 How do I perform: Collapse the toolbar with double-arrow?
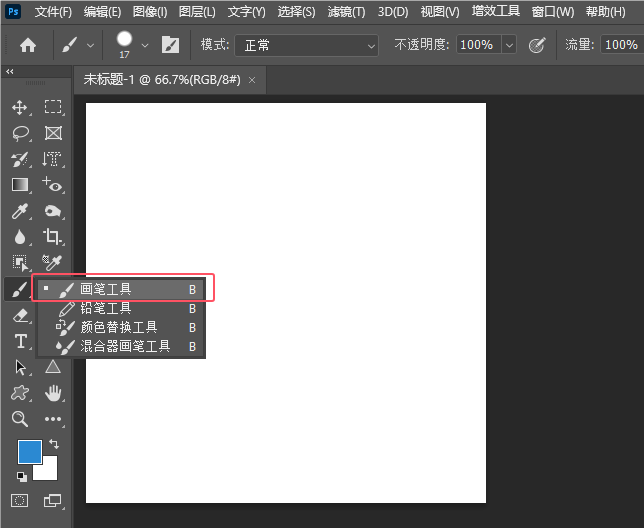10,71
